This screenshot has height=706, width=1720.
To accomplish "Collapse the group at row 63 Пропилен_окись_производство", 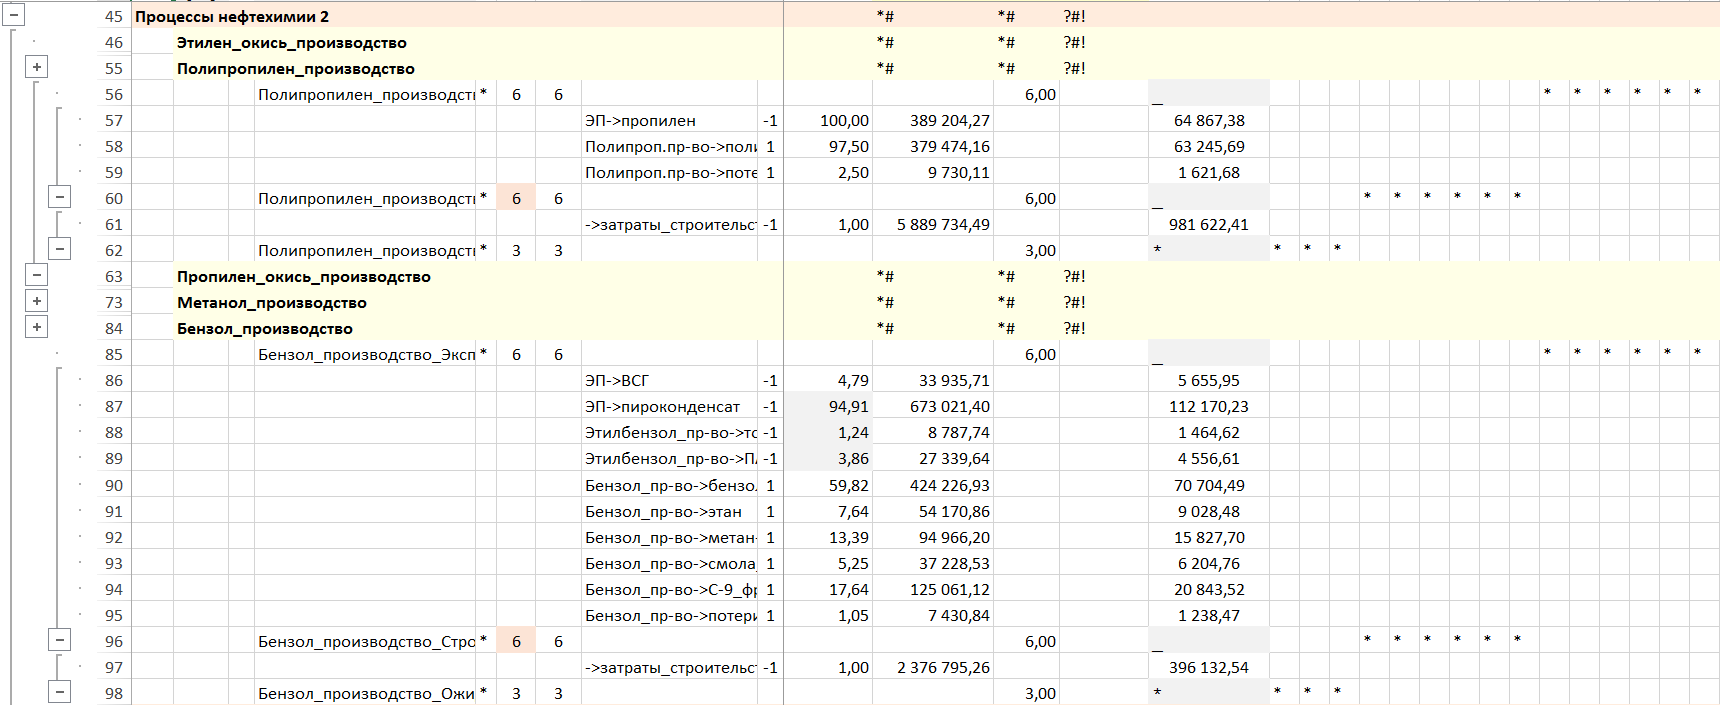I will tap(37, 275).
